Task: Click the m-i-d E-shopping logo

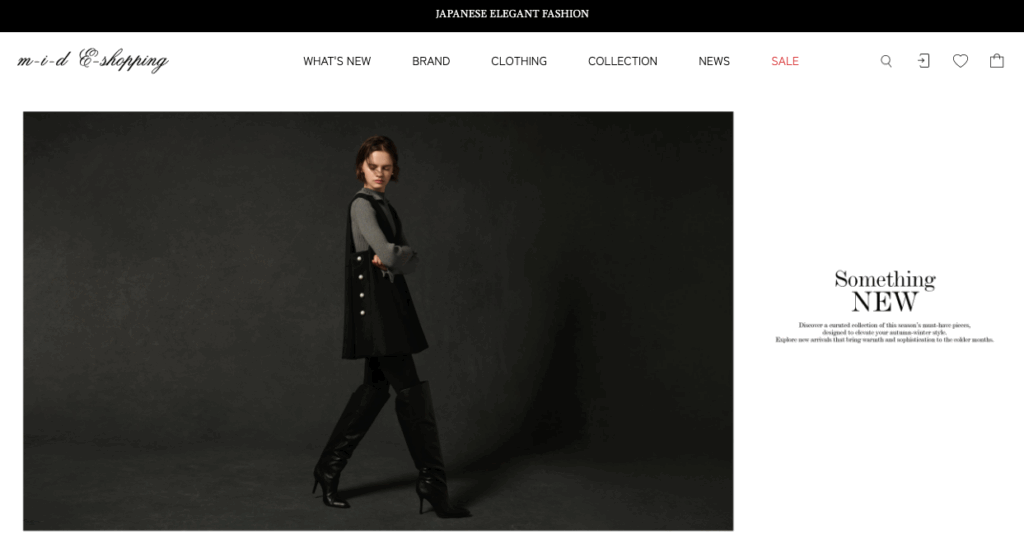Action: coord(93,60)
